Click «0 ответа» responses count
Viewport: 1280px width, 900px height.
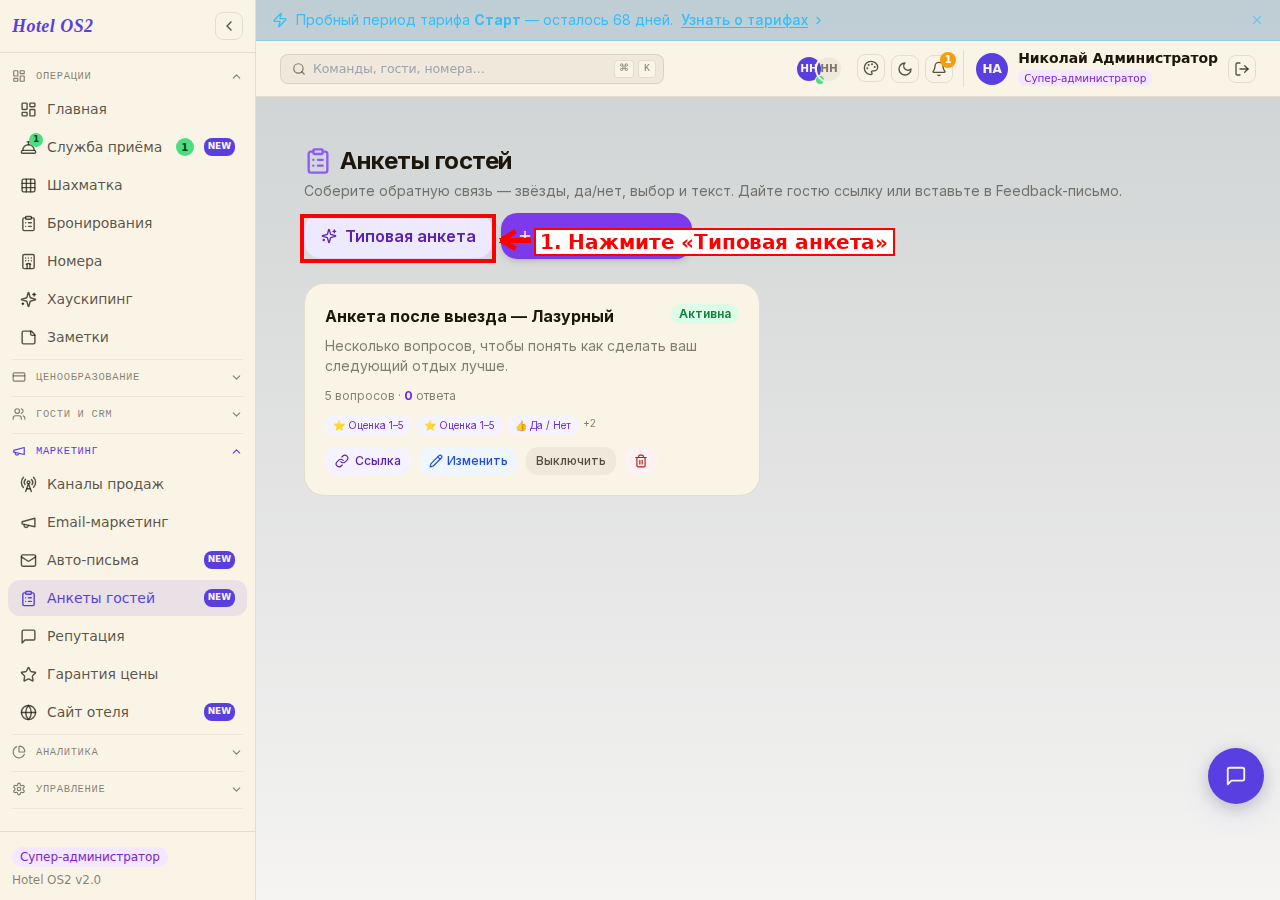point(430,396)
